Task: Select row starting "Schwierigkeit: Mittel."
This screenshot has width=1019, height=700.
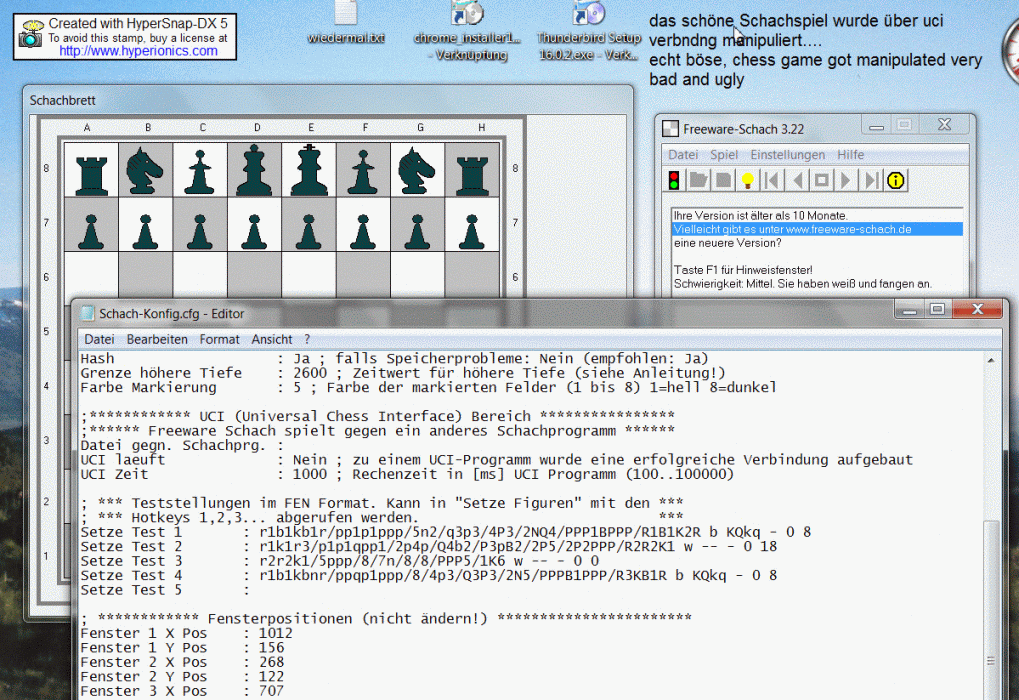Action: tap(817, 284)
